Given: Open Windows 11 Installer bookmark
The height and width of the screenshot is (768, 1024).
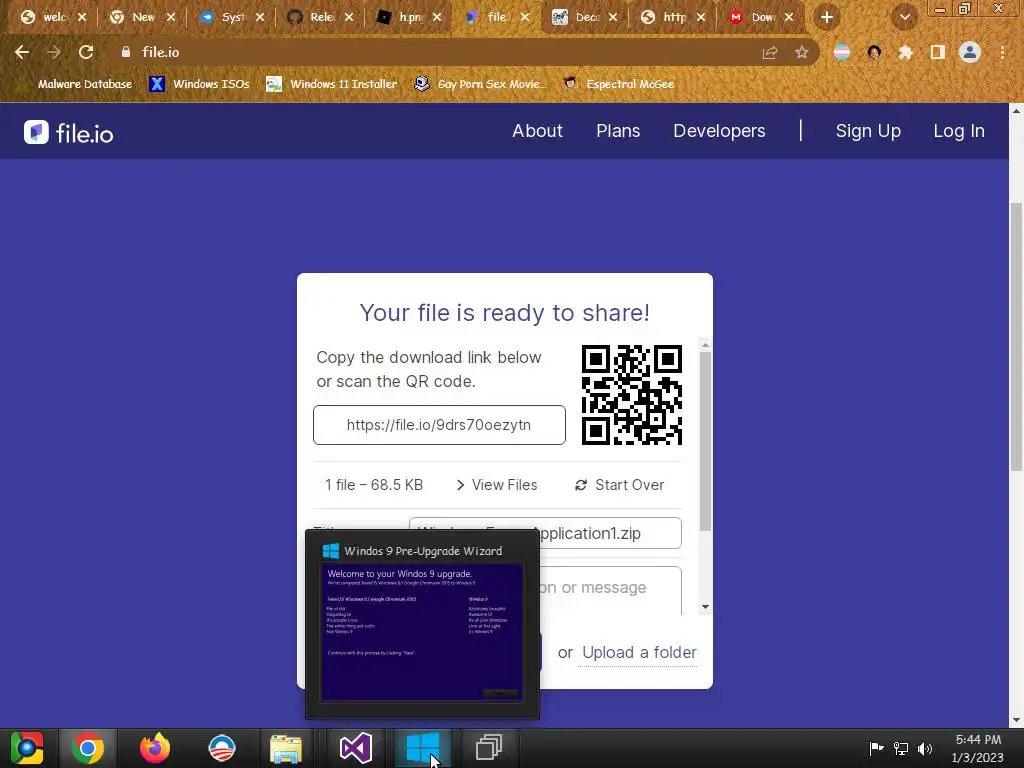Looking at the screenshot, I should (x=332, y=84).
